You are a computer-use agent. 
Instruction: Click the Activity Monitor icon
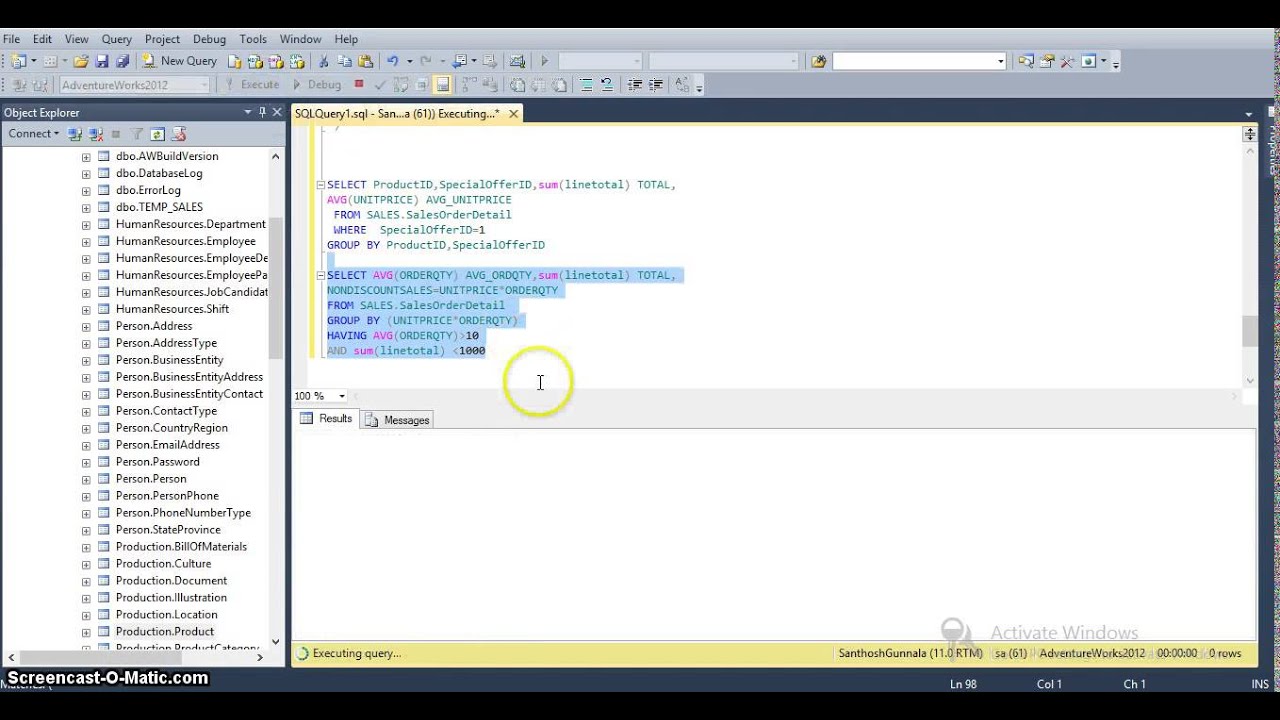point(517,61)
